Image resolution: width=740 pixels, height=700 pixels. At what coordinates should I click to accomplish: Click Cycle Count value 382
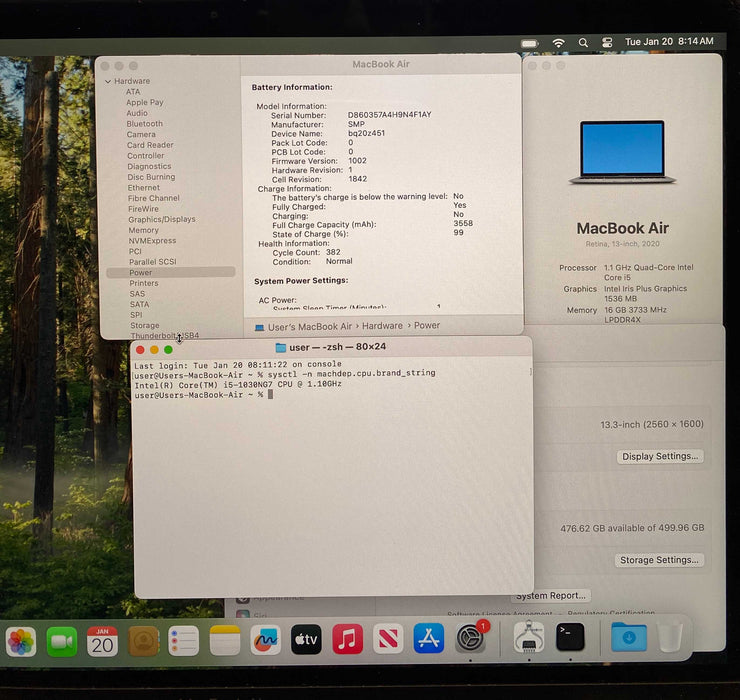click(x=333, y=252)
